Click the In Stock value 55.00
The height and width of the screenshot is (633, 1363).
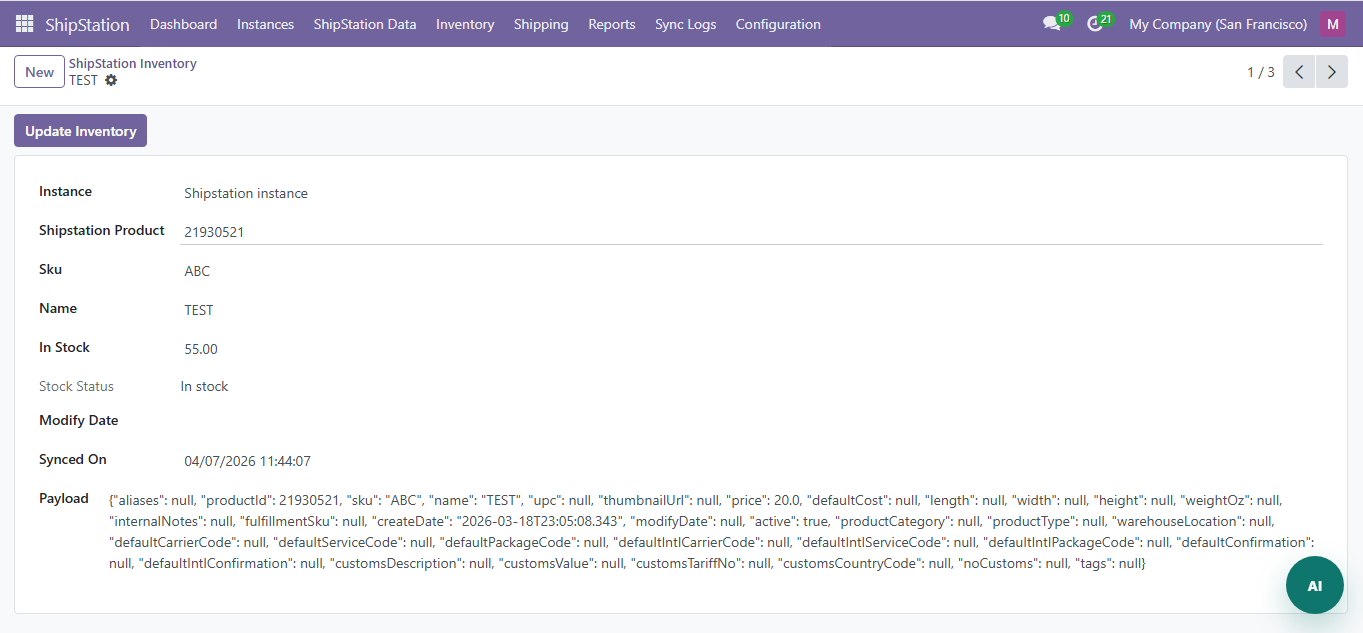tap(201, 349)
